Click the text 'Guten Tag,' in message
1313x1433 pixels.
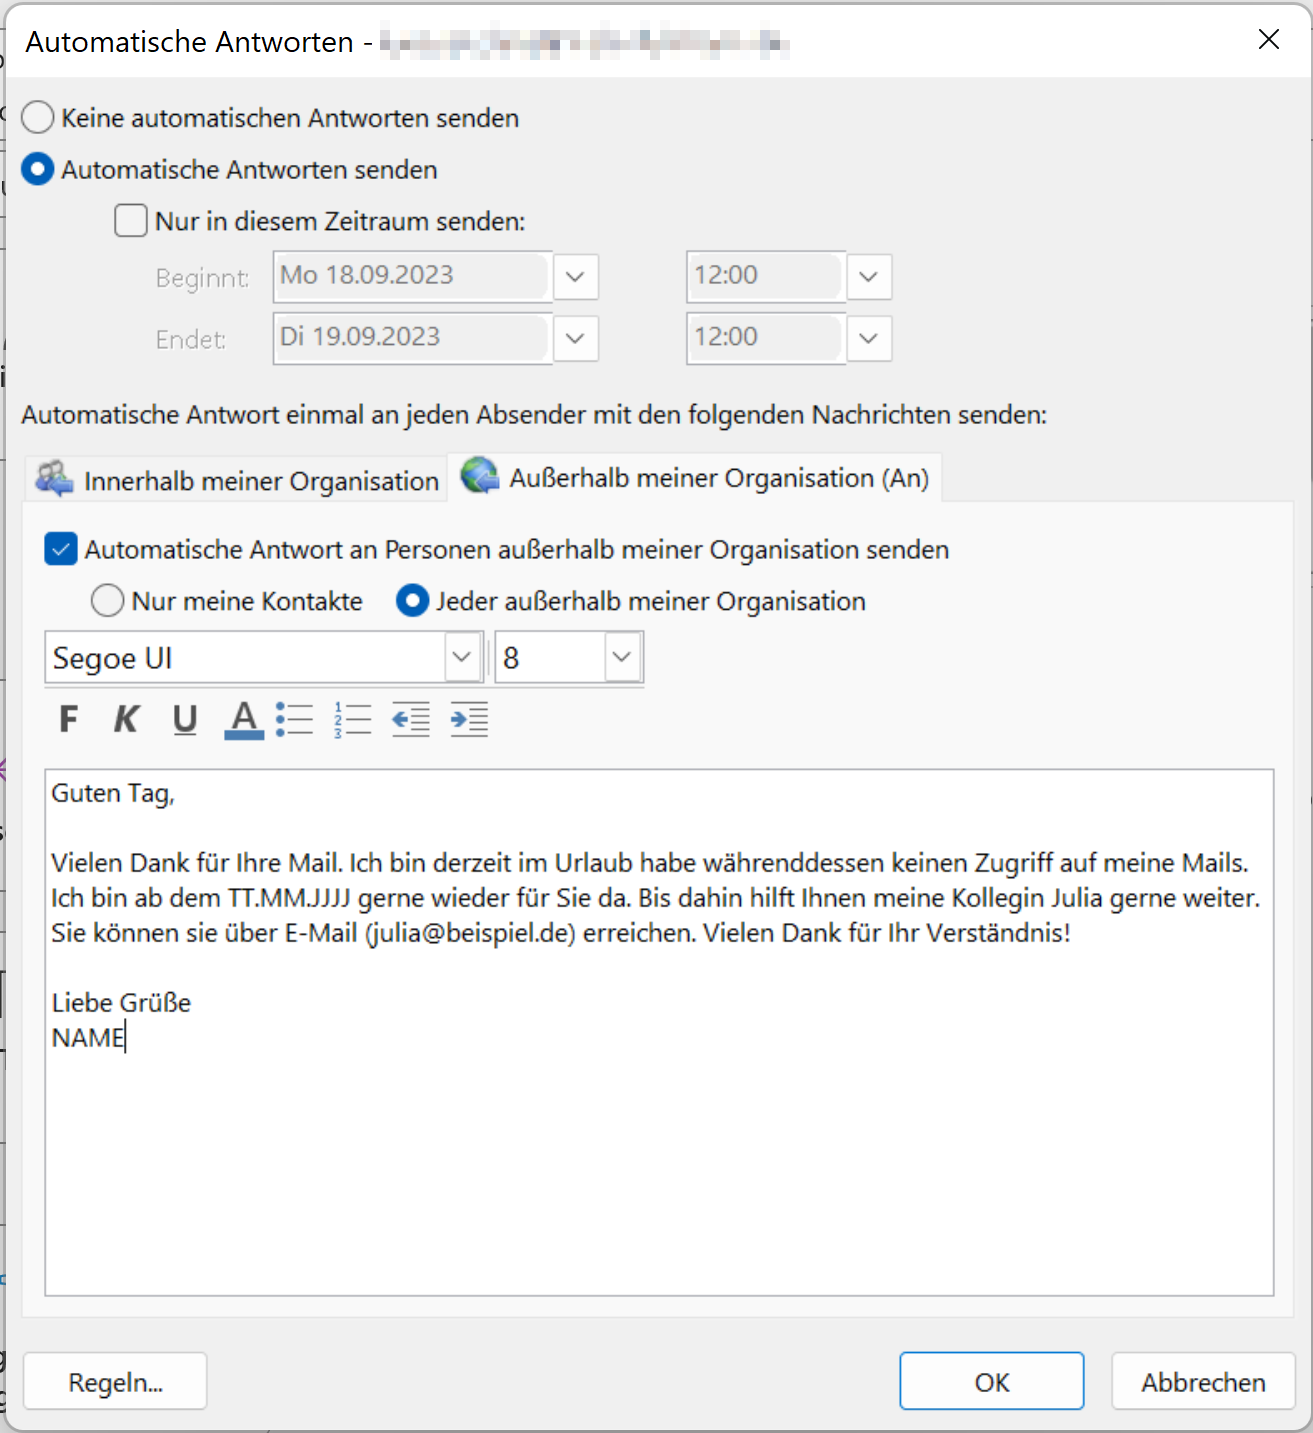(113, 793)
